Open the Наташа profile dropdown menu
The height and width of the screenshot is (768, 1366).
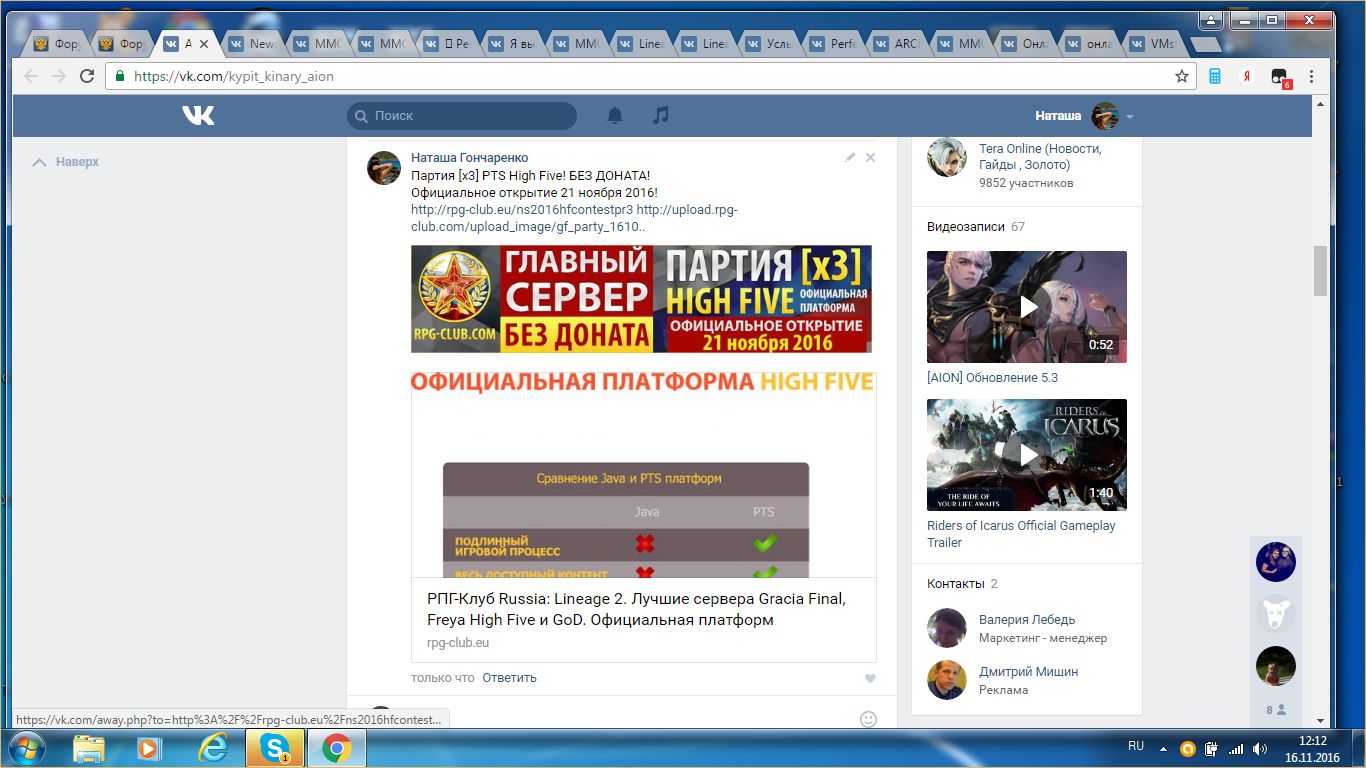coord(1085,116)
